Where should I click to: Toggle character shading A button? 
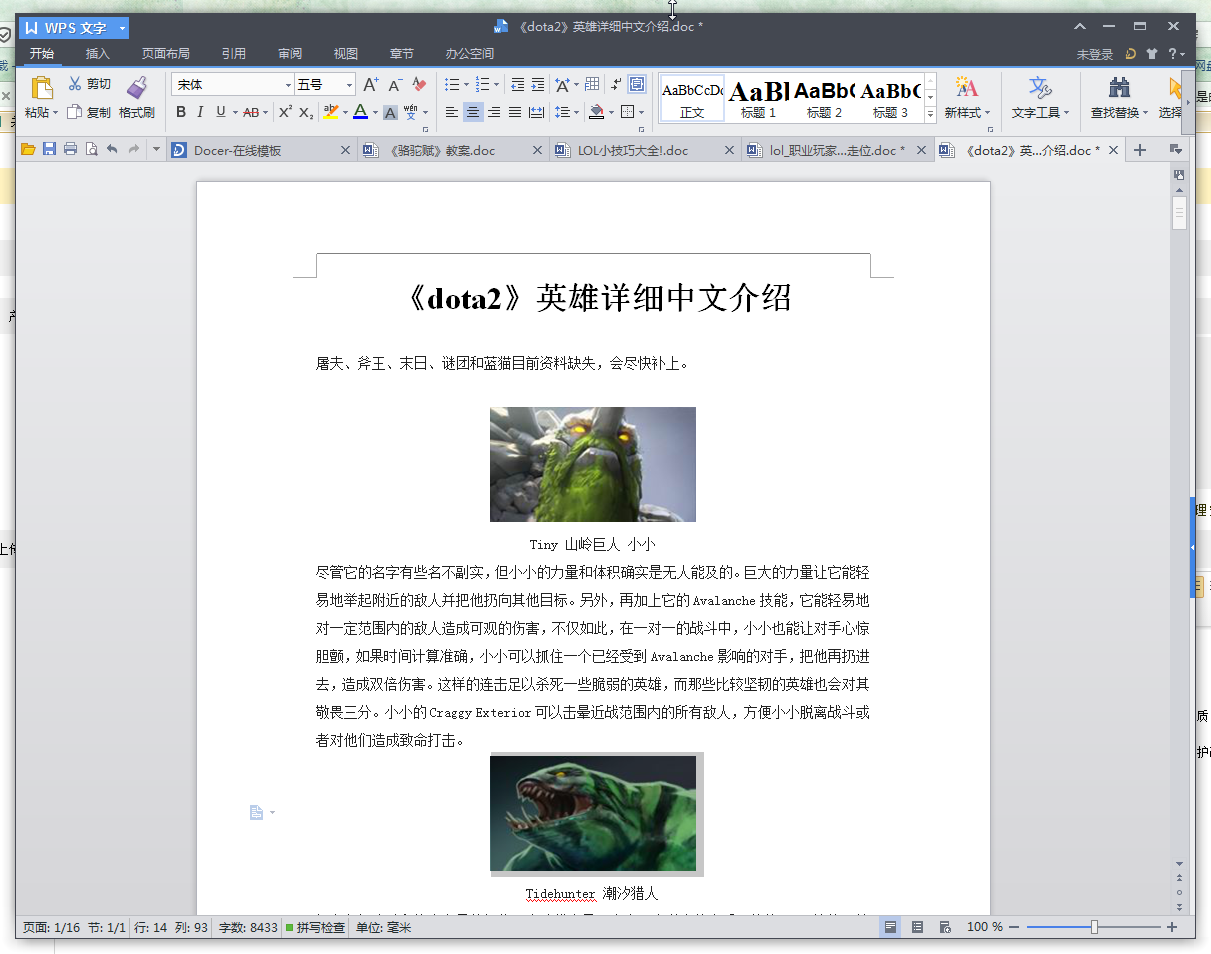pyautogui.click(x=390, y=112)
